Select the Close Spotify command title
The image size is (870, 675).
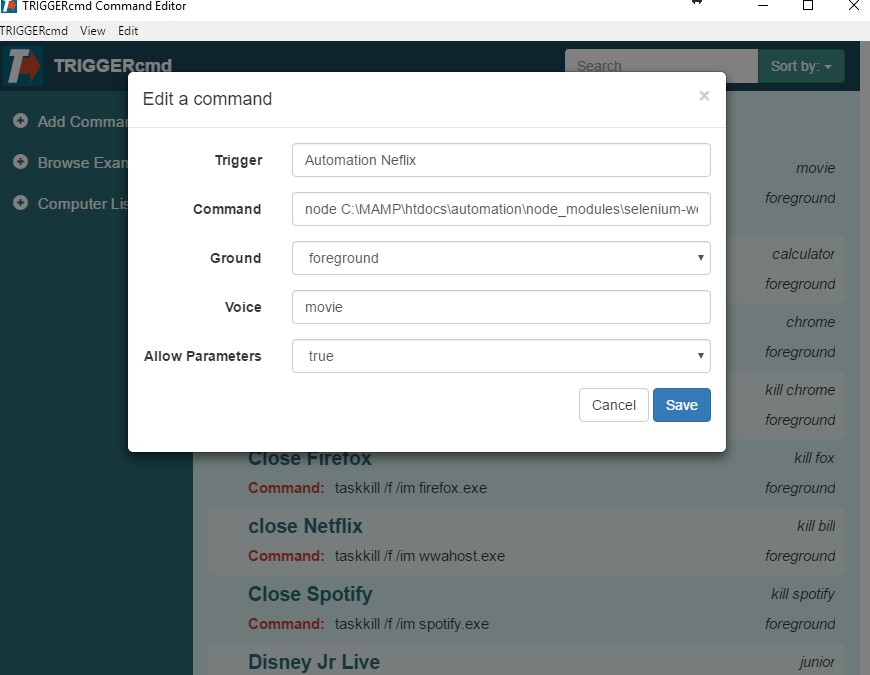(x=310, y=594)
